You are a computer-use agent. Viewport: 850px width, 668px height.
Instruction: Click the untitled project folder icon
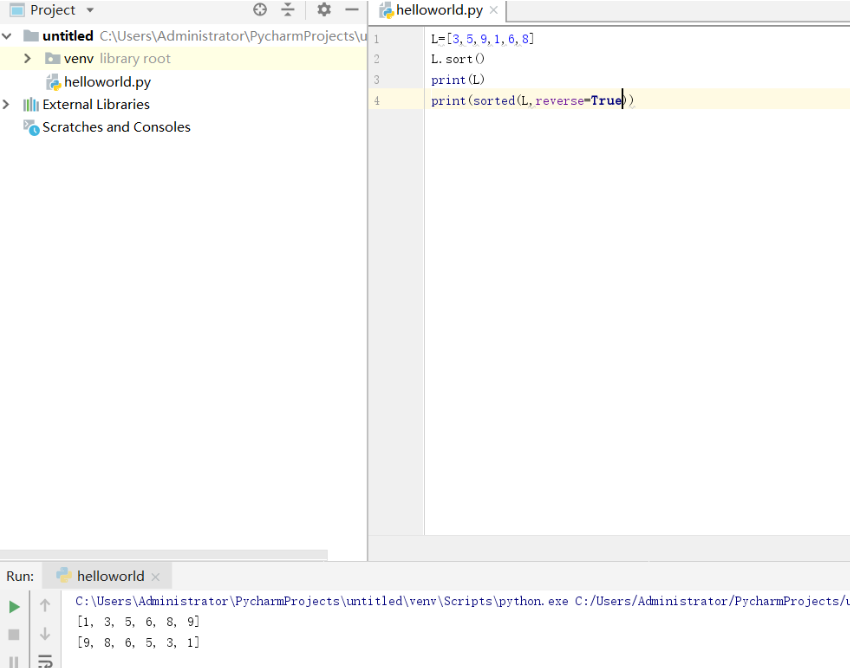(31, 36)
